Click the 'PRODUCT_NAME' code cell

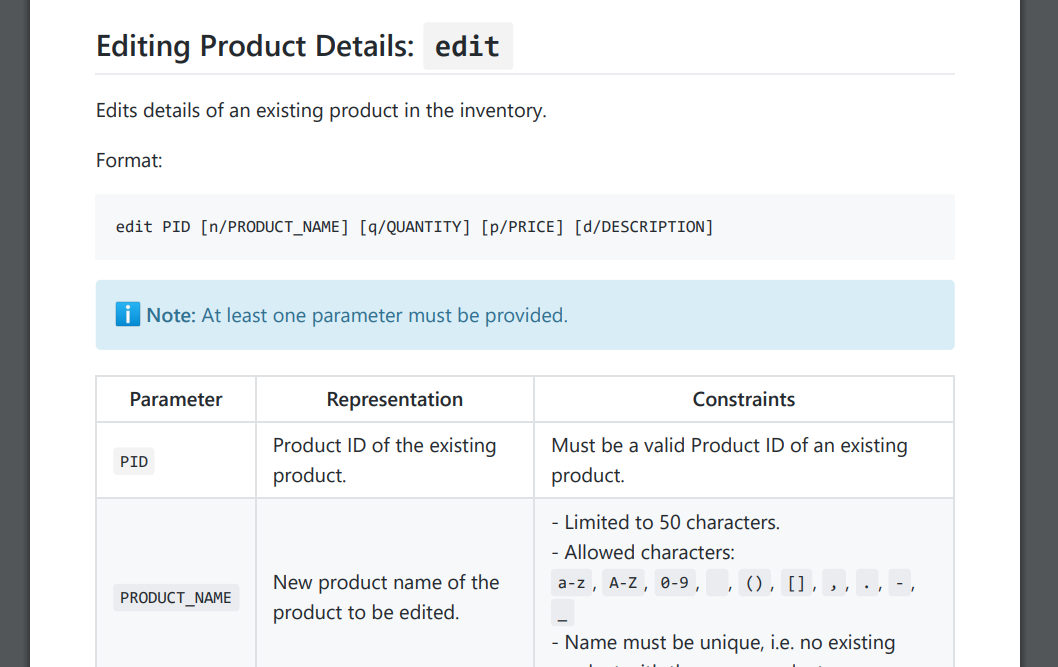coord(176,598)
